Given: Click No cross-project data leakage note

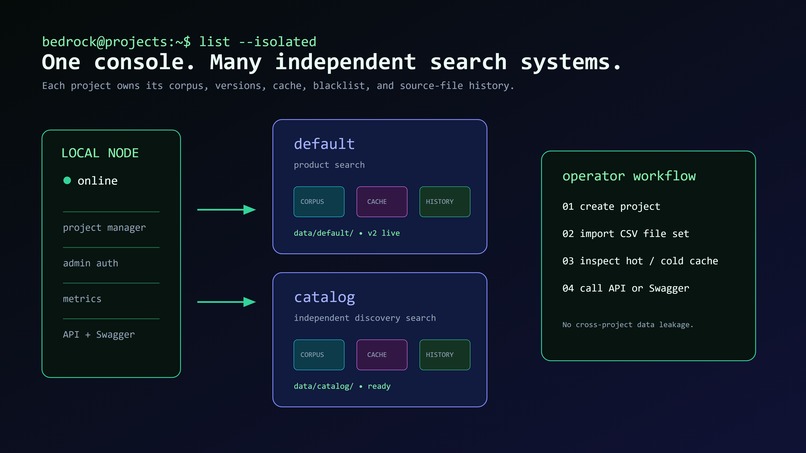Looking at the screenshot, I should [x=628, y=324].
